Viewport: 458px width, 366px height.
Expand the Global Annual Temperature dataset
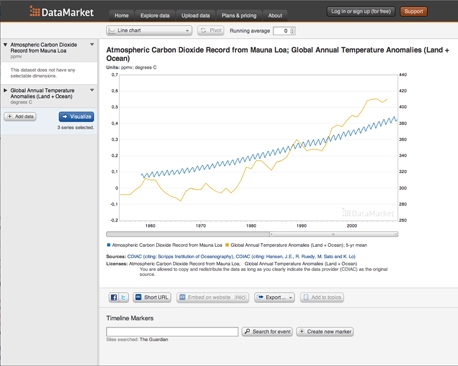pyautogui.click(x=5, y=90)
